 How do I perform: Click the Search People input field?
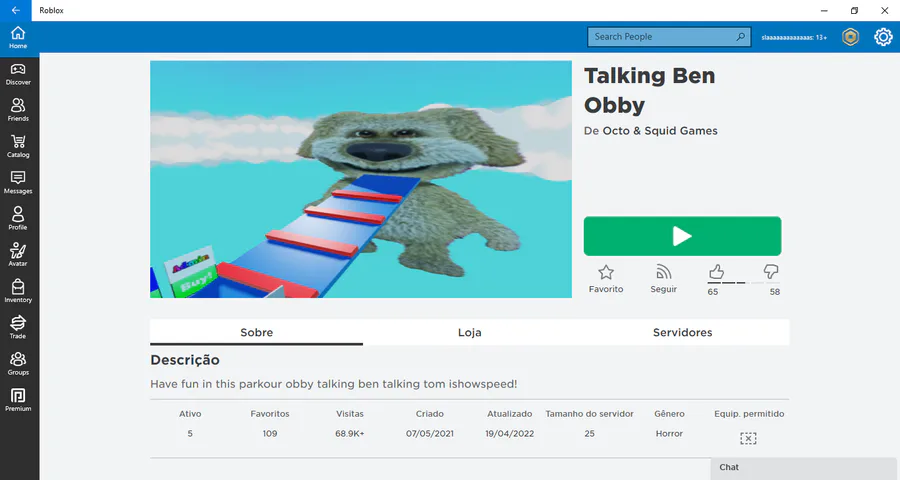pos(669,37)
